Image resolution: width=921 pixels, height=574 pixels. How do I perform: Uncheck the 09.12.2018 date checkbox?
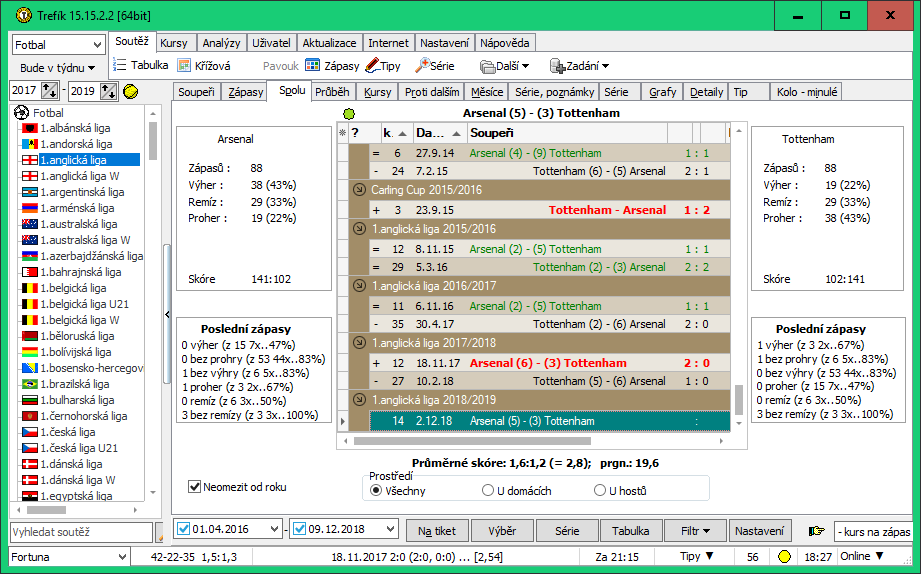point(299,529)
